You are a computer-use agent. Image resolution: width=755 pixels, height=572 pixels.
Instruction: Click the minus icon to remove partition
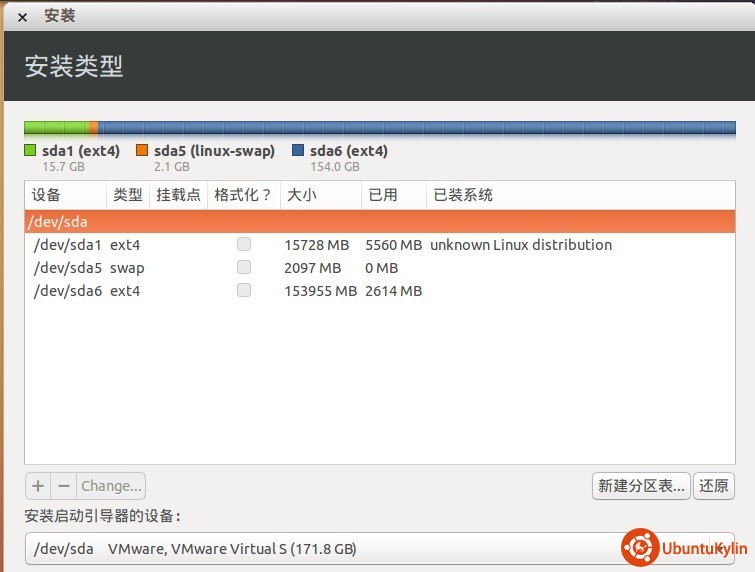64,486
